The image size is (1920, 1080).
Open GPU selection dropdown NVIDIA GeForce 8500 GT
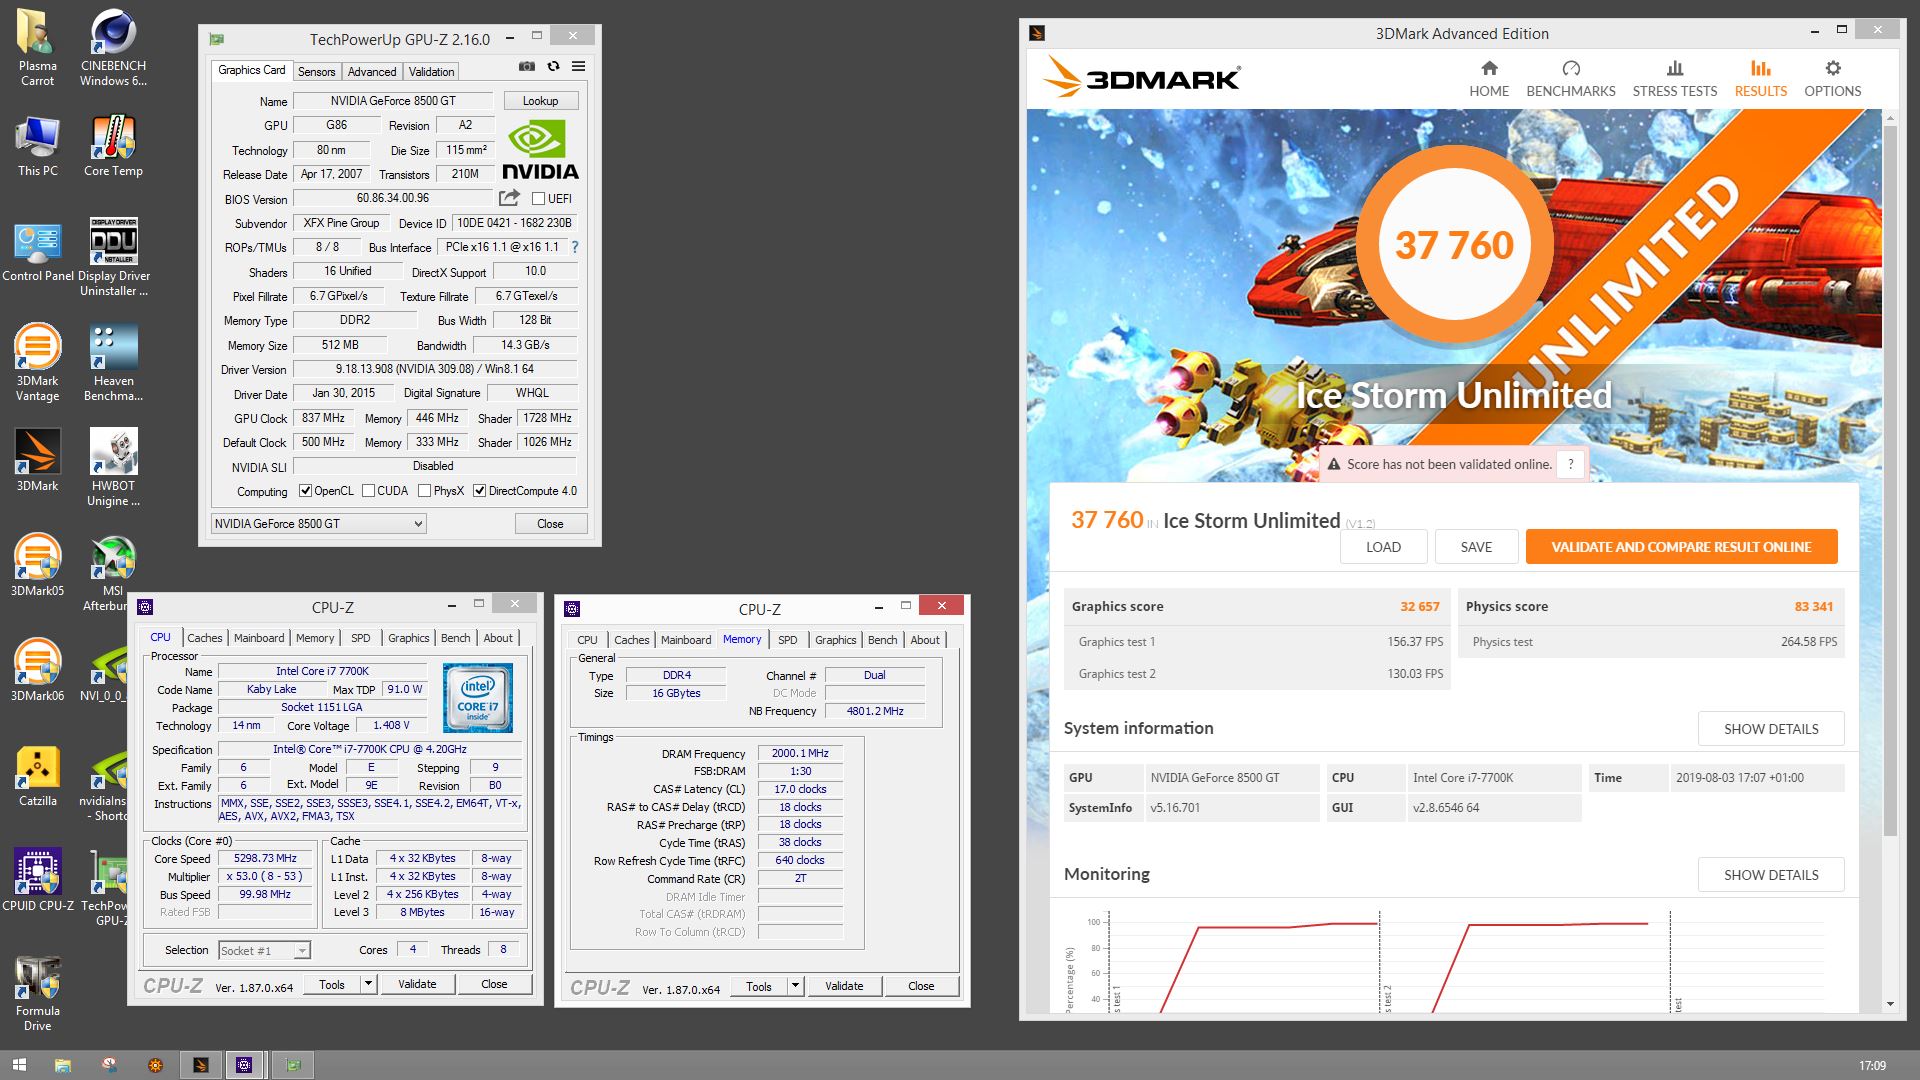click(x=319, y=524)
